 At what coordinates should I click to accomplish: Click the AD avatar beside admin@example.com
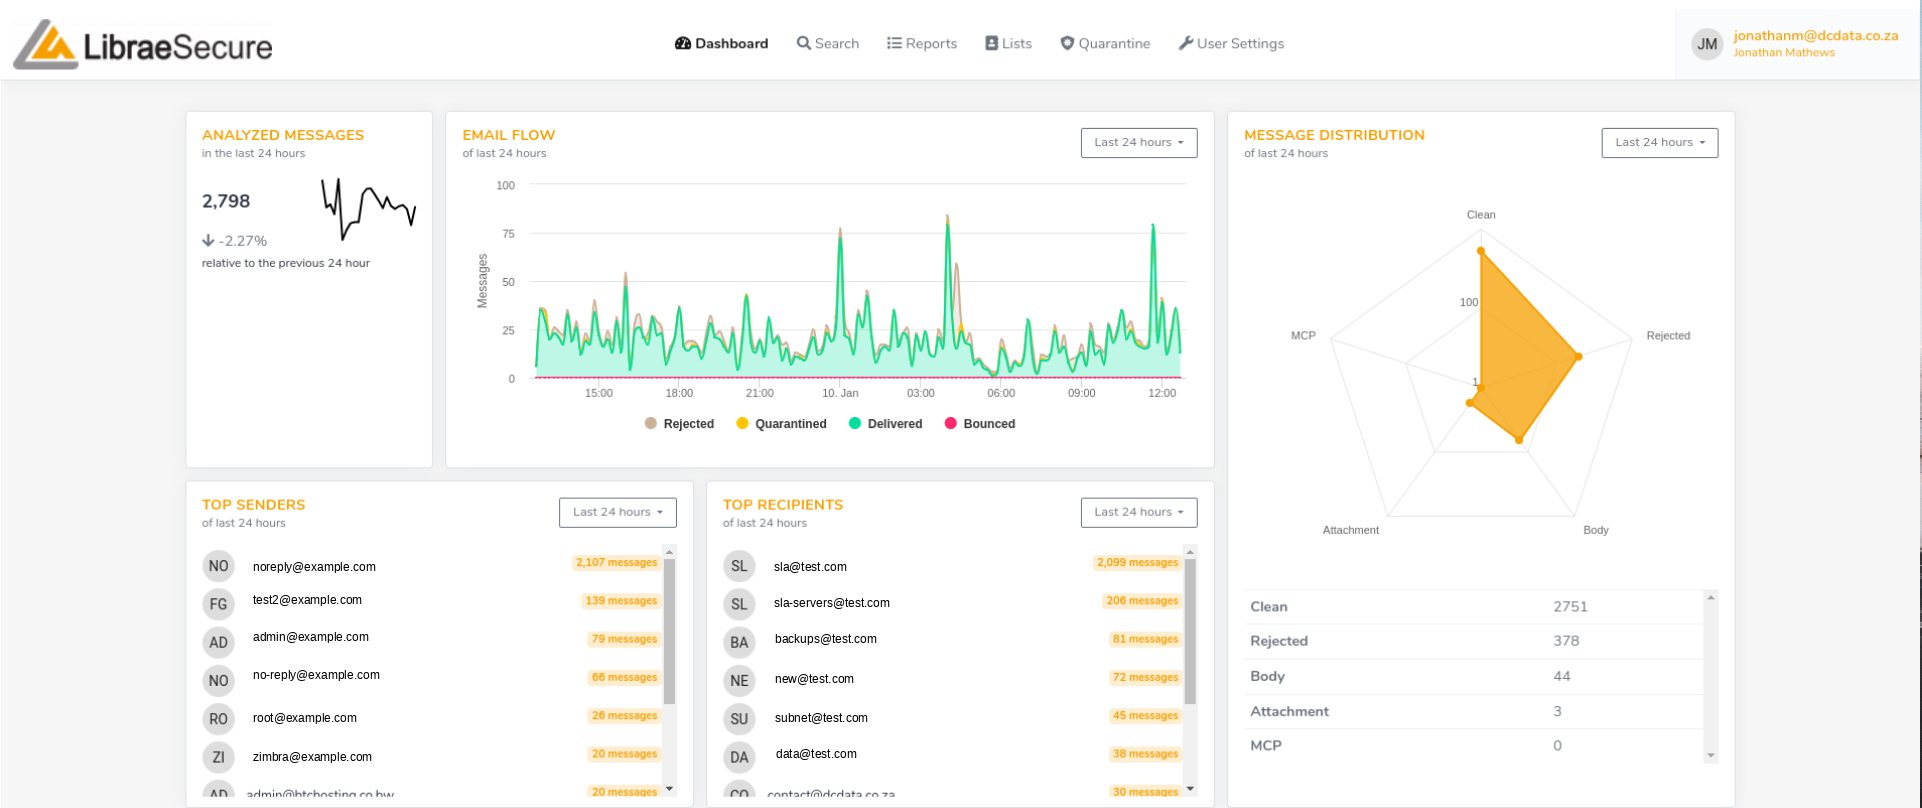pyautogui.click(x=218, y=642)
